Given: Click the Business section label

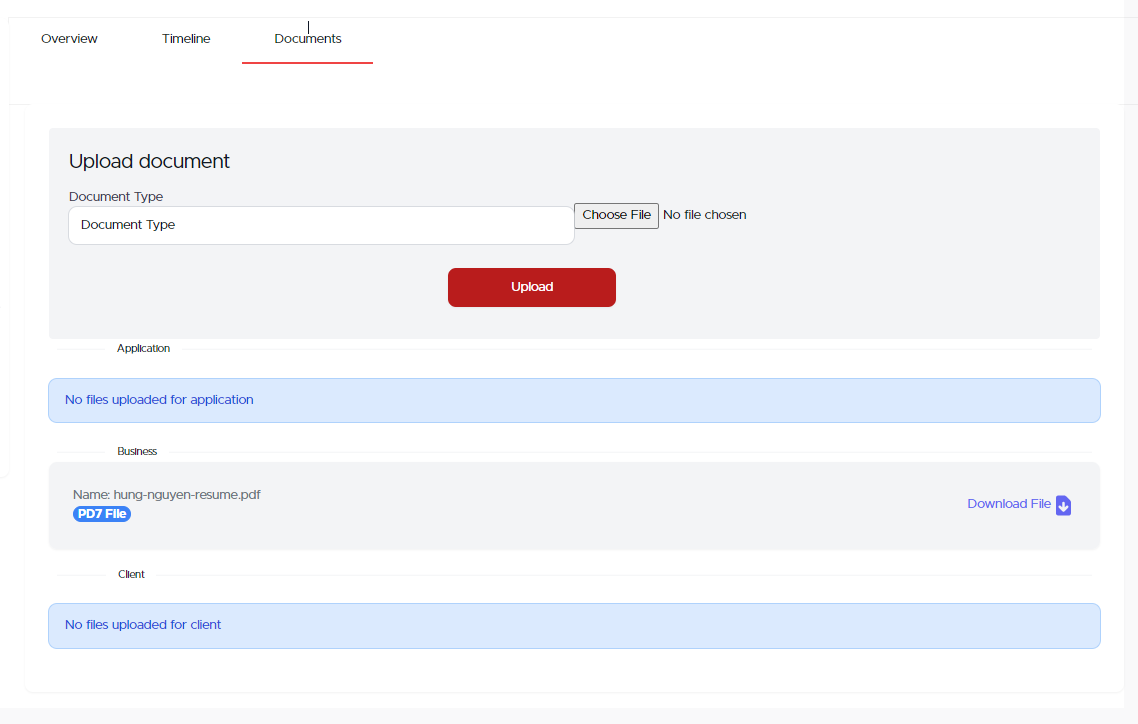Looking at the screenshot, I should click(137, 452).
